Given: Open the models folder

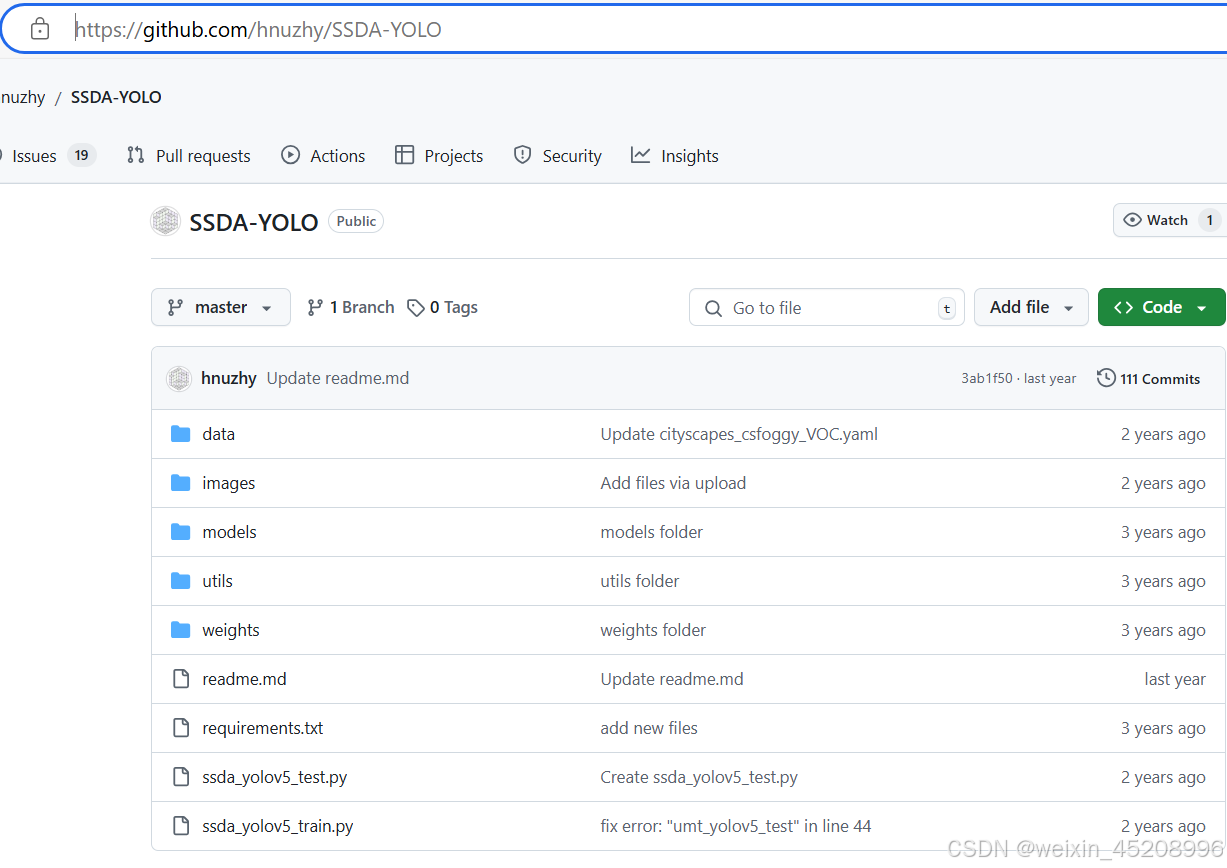Looking at the screenshot, I should pos(229,532).
